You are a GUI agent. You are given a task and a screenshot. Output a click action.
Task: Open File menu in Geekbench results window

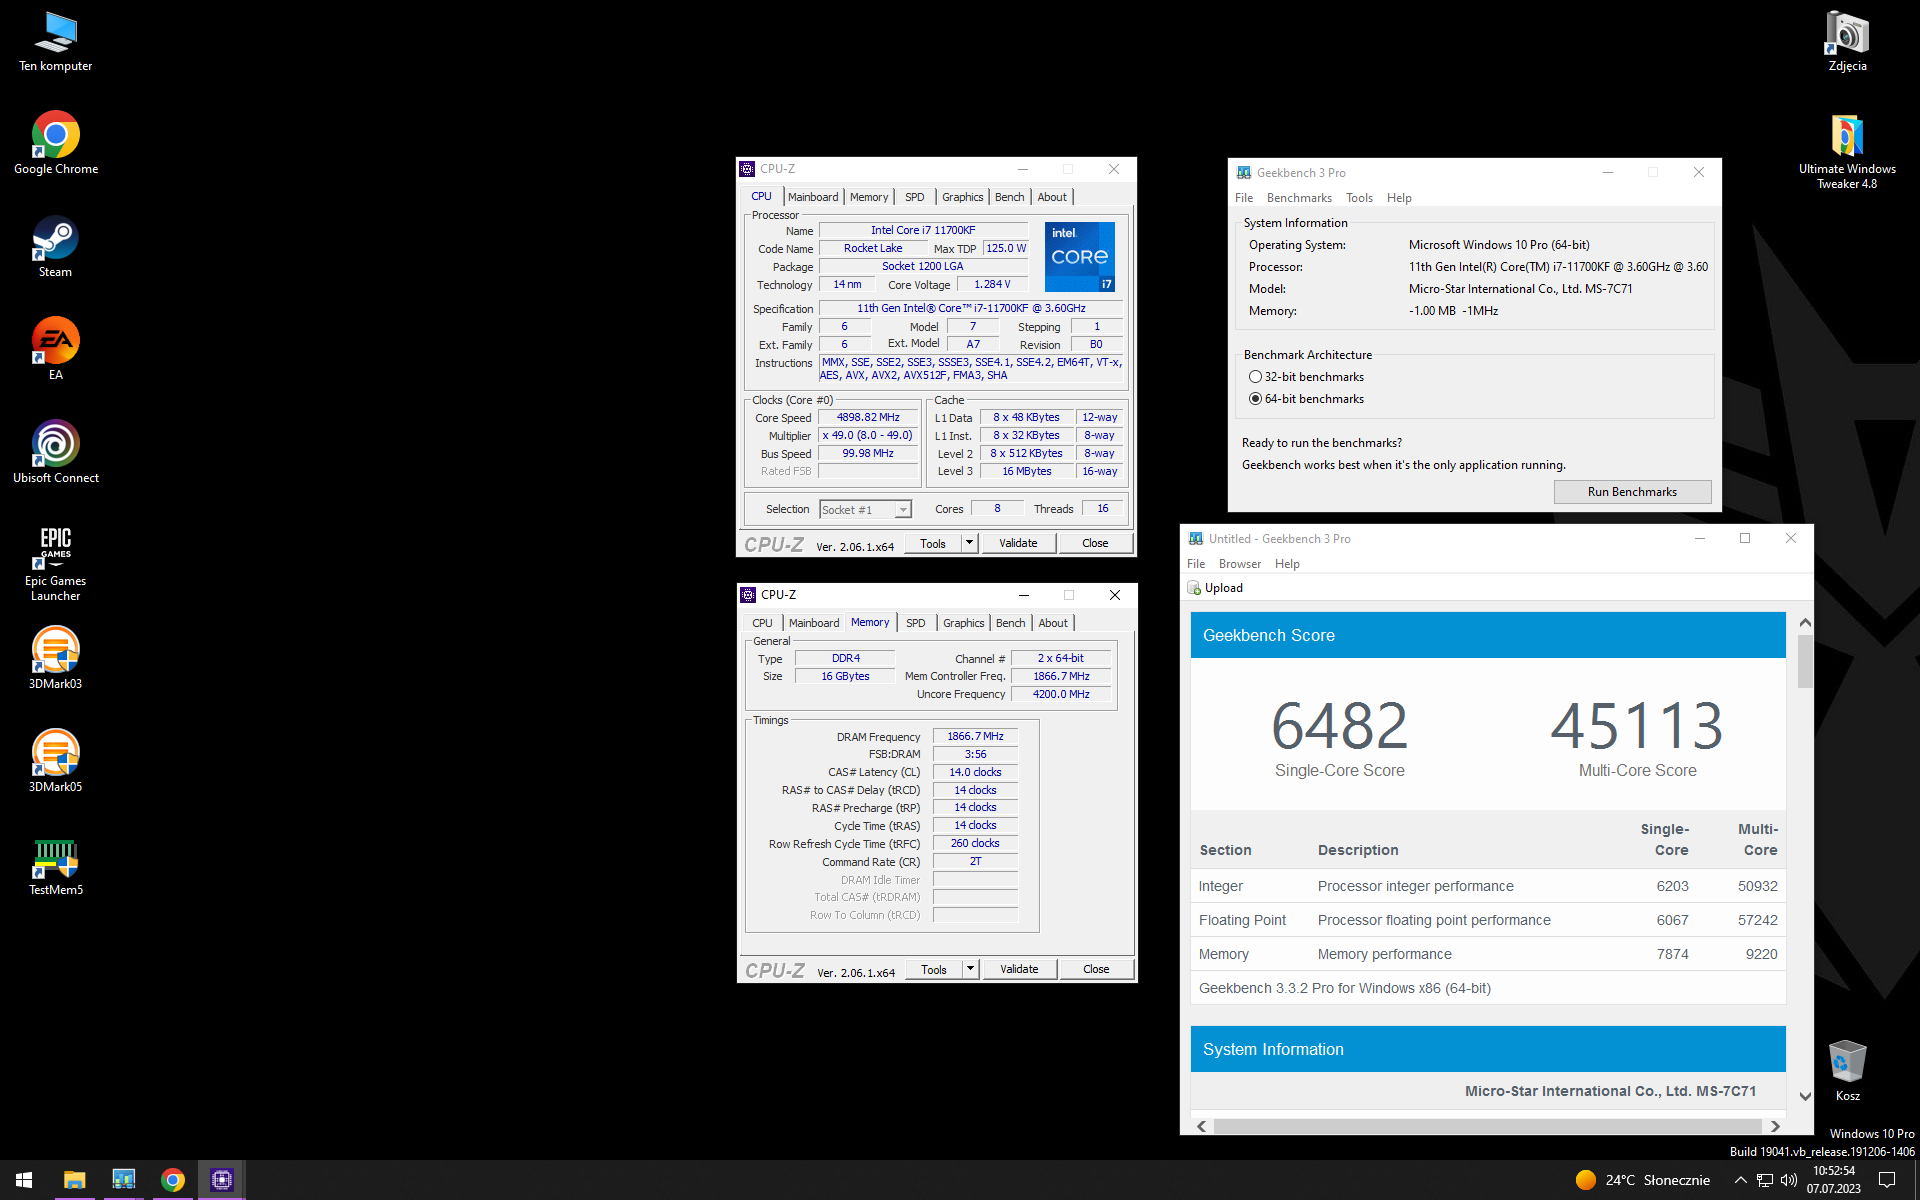[1196, 564]
